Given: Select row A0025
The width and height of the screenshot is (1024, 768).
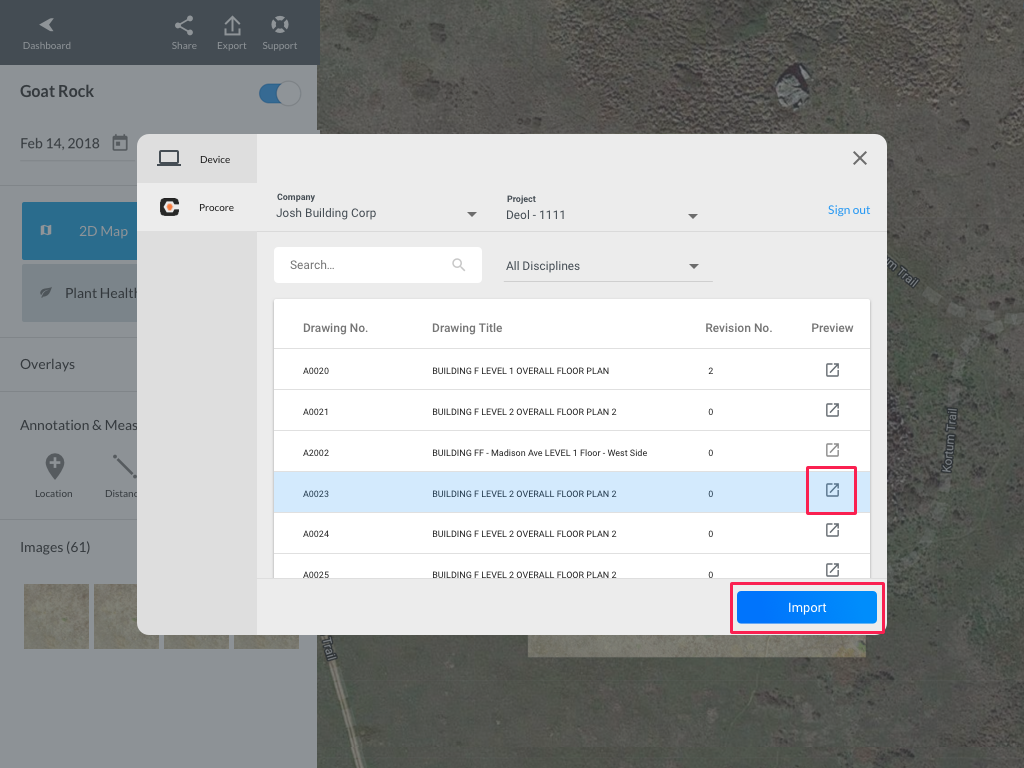Looking at the screenshot, I should click(571, 567).
